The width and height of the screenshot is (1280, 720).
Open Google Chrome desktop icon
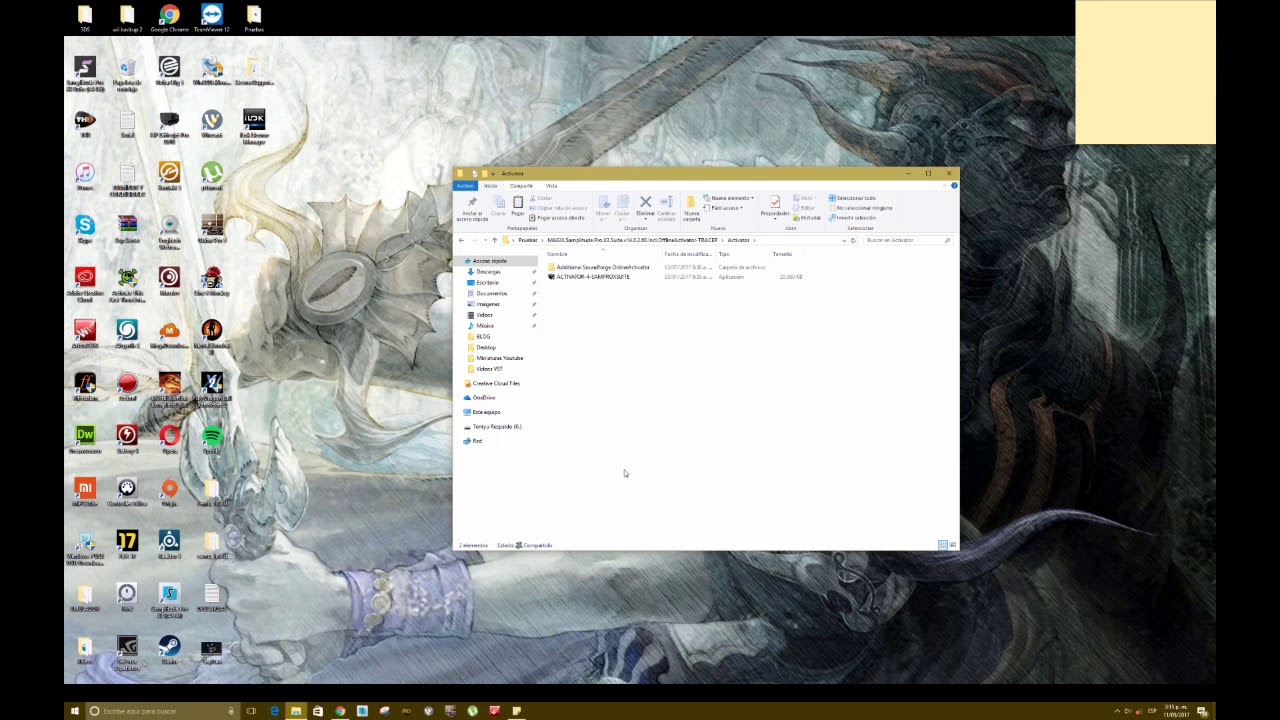169,18
